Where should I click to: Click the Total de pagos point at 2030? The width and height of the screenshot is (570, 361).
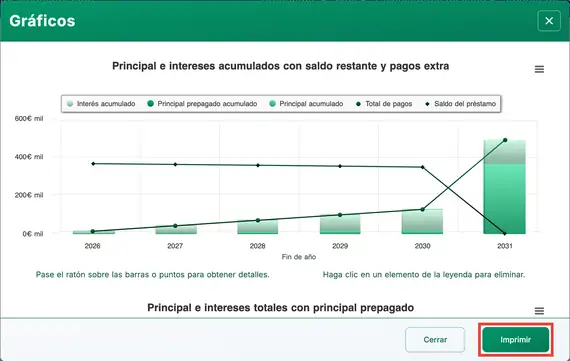(x=422, y=209)
